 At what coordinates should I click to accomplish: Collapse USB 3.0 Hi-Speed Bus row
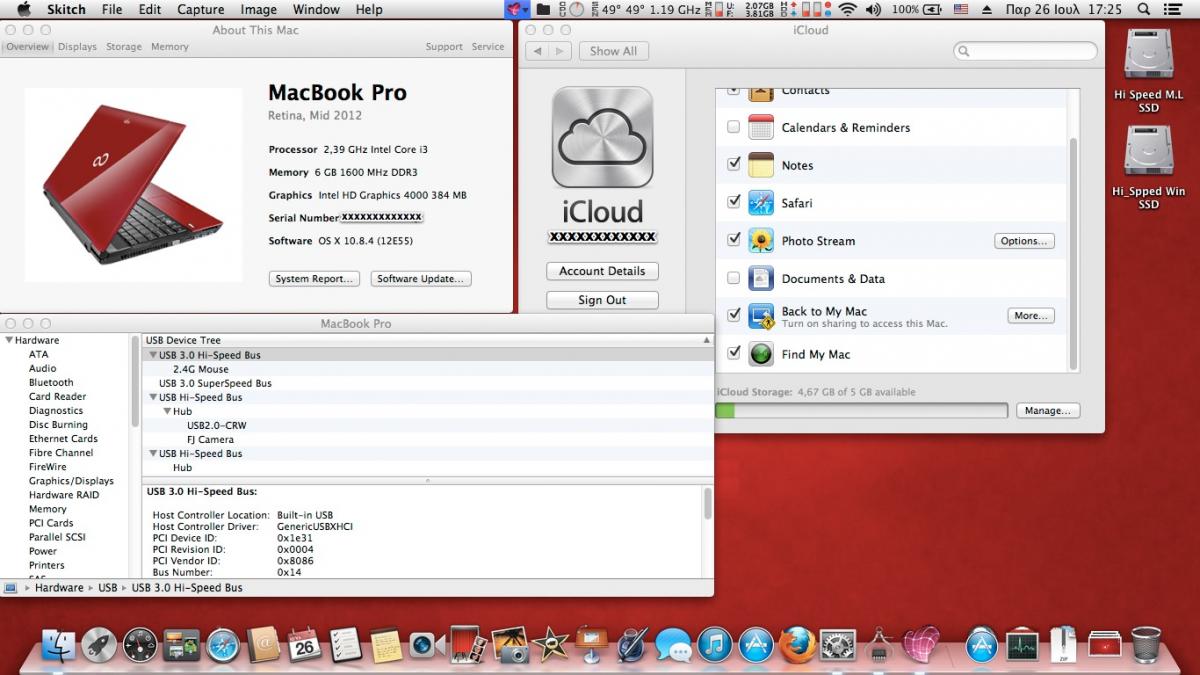(153, 355)
